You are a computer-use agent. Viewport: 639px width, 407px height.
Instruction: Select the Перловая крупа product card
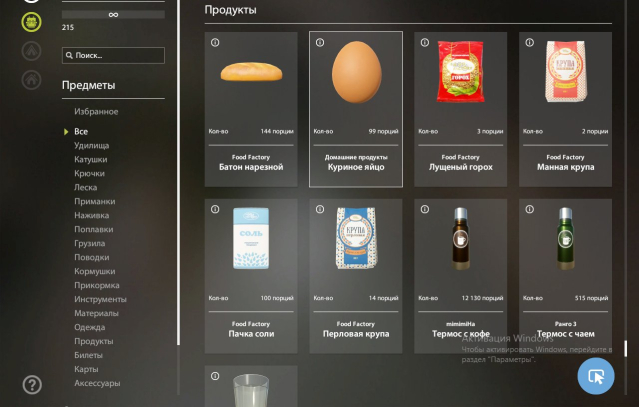pyautogui.click(x=356, y=276)
